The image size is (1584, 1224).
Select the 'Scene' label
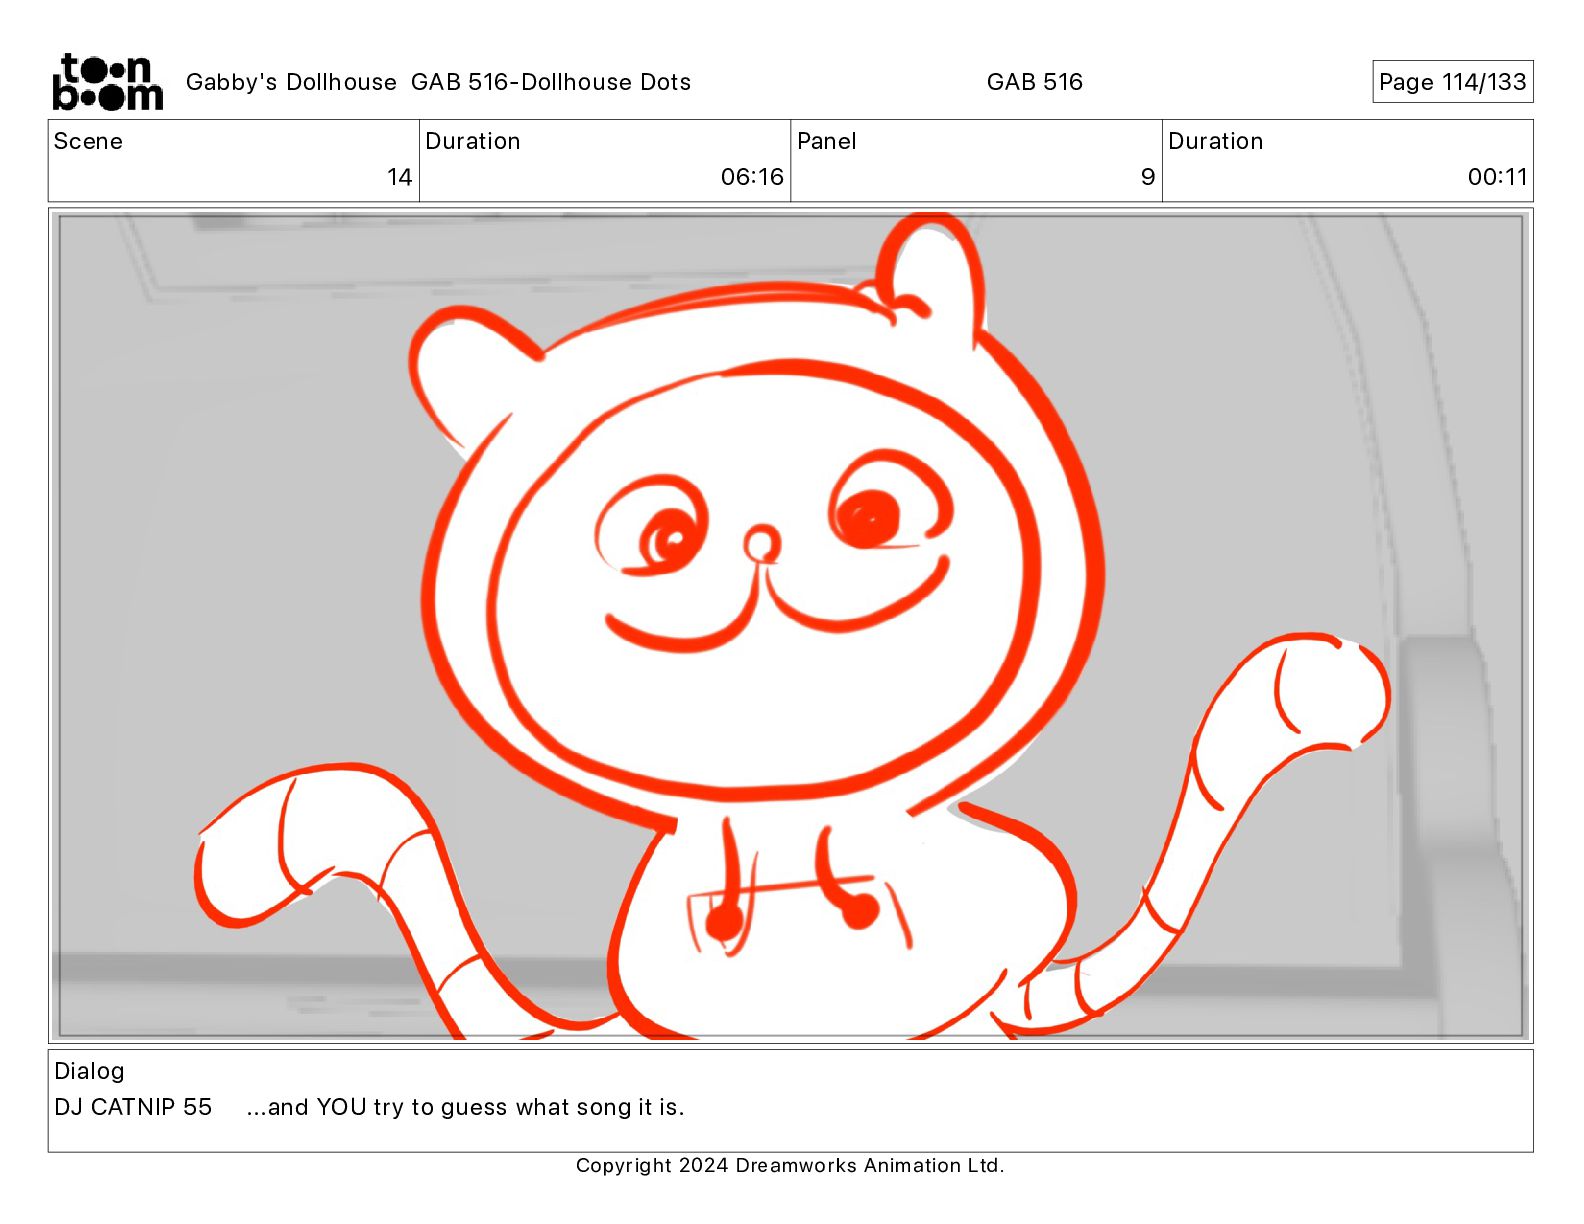click(88, 141)
